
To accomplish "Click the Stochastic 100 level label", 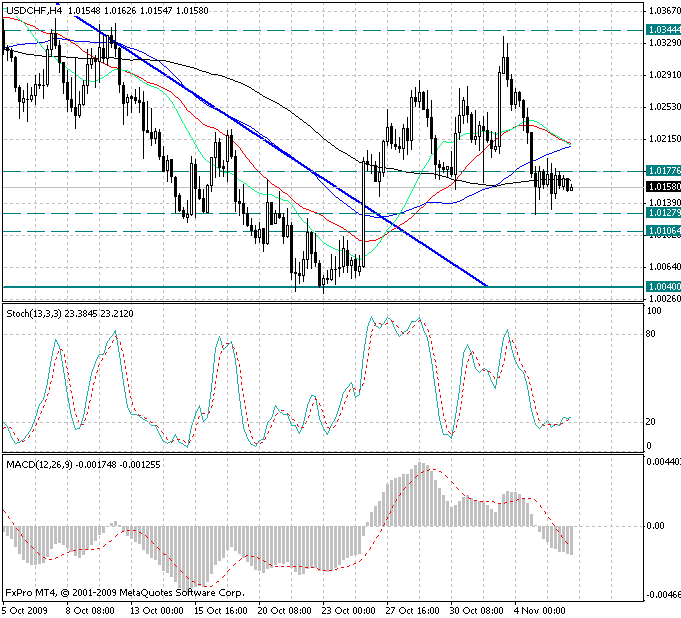I will [655, 311].
